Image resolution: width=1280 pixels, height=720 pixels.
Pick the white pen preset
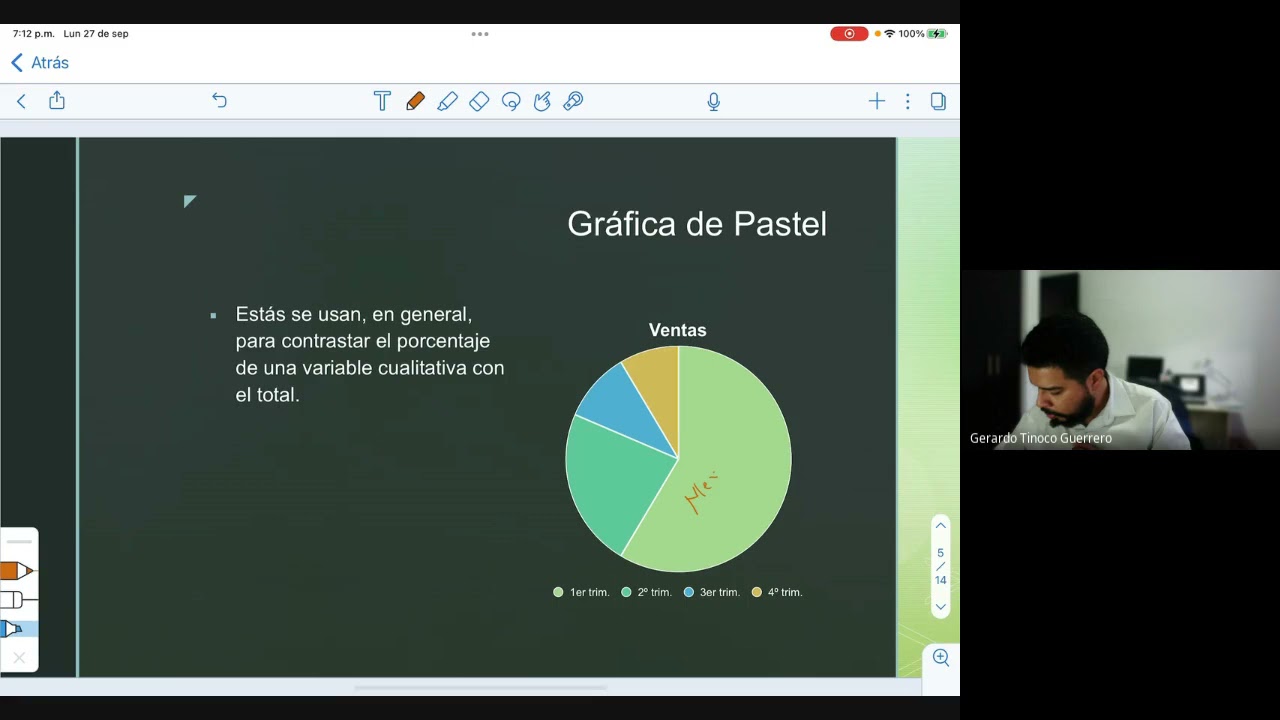click(17, 600)
